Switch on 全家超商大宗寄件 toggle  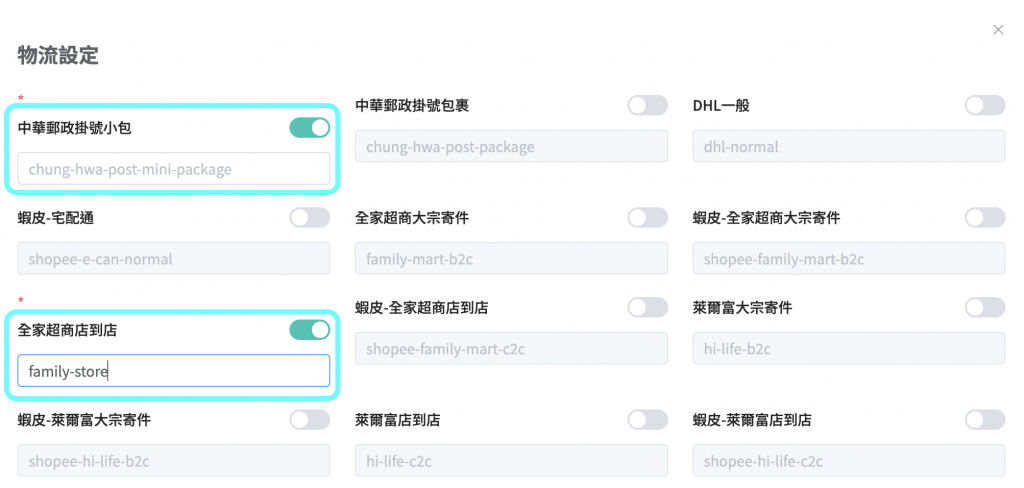(647, 217)
